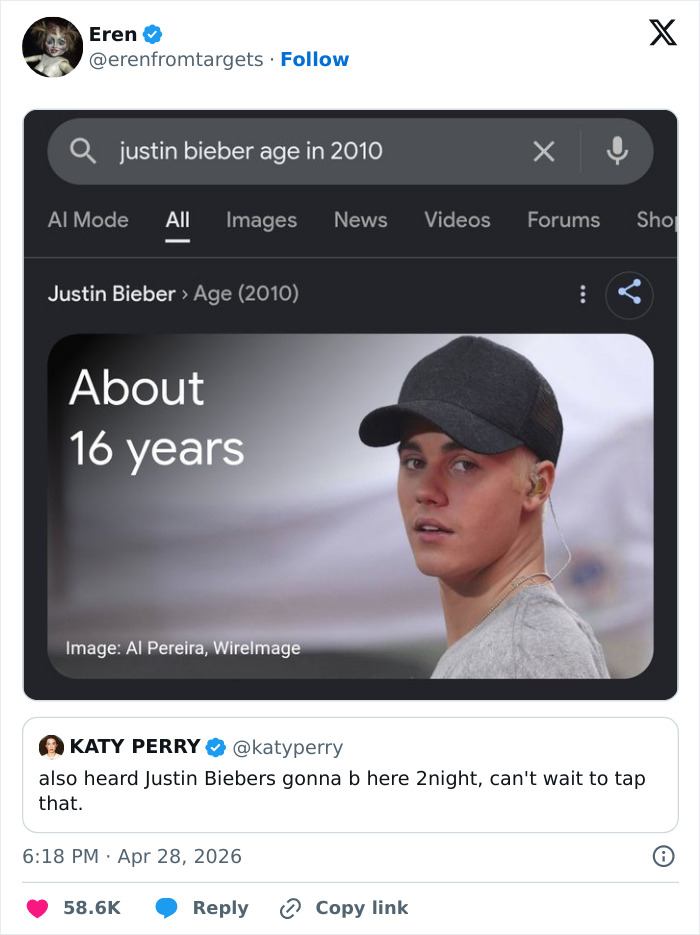This screenshot has width=700, height=935.
Task: Click Eren's profile avatar
Action: point(51,46)
